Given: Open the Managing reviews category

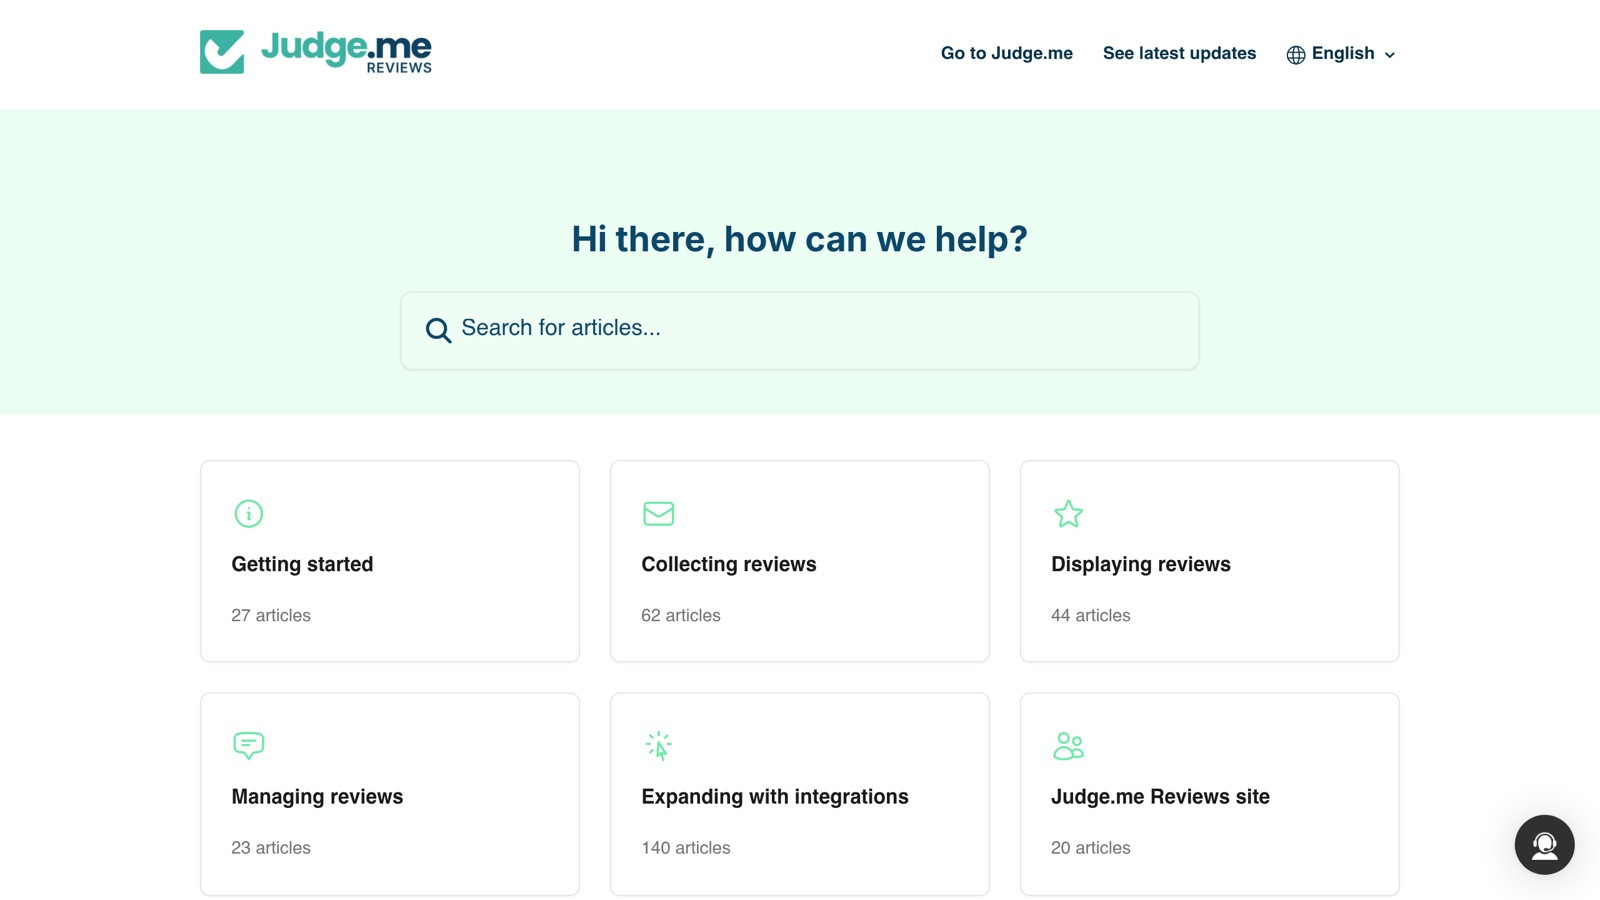Looking at the screenshot, I should click(x=390, y=794).
